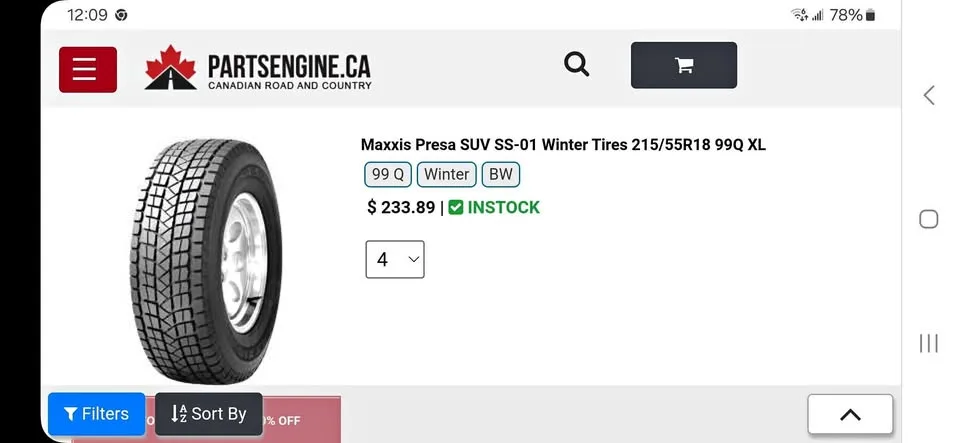Expand the quantity dropdown showing 4
Viewport: 960px width, 443px height.
395,260
